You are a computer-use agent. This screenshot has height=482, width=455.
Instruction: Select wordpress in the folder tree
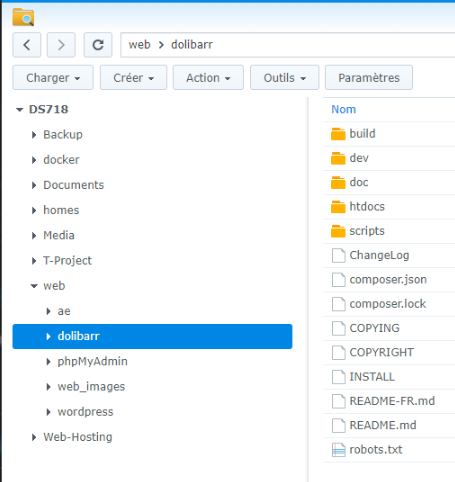pyautogui.click(x=85, y=412)
